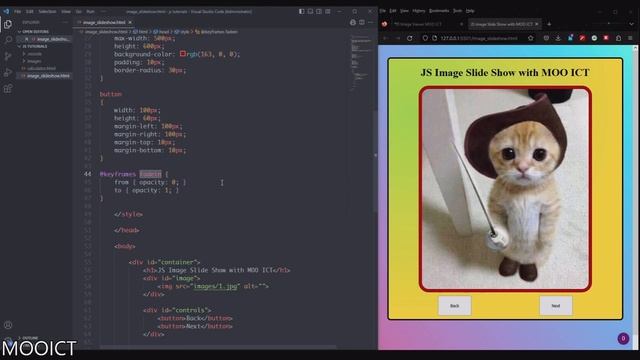Click the head breadcrumb segment

pos(161,31)
